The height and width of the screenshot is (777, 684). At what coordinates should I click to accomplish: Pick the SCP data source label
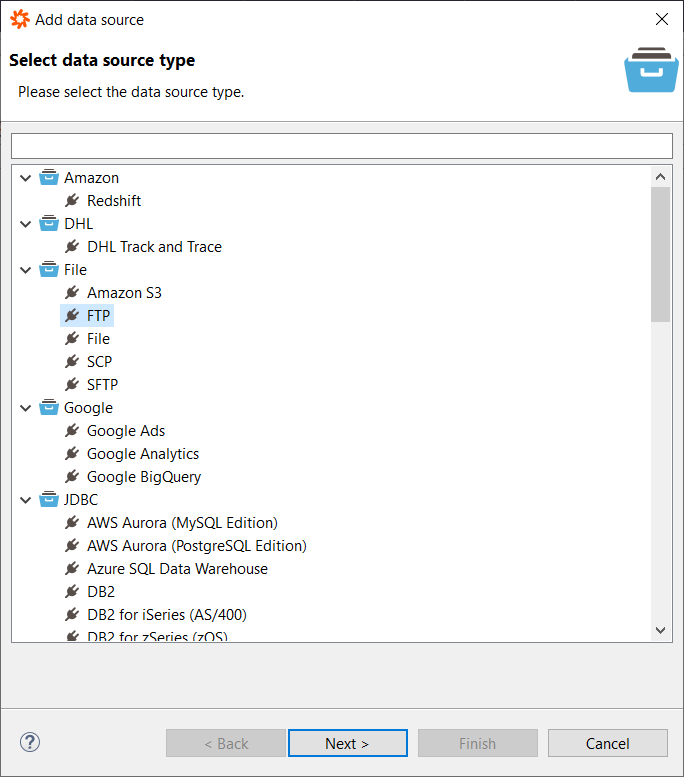click(100, 362)
